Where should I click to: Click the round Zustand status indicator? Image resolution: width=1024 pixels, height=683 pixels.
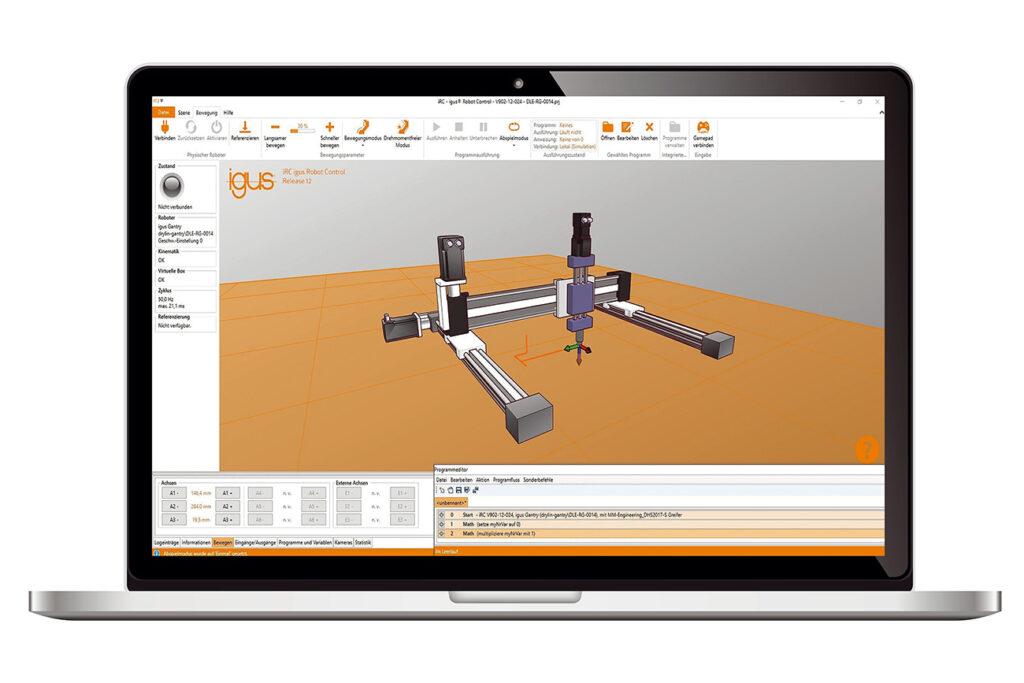(x=172, y=186)
